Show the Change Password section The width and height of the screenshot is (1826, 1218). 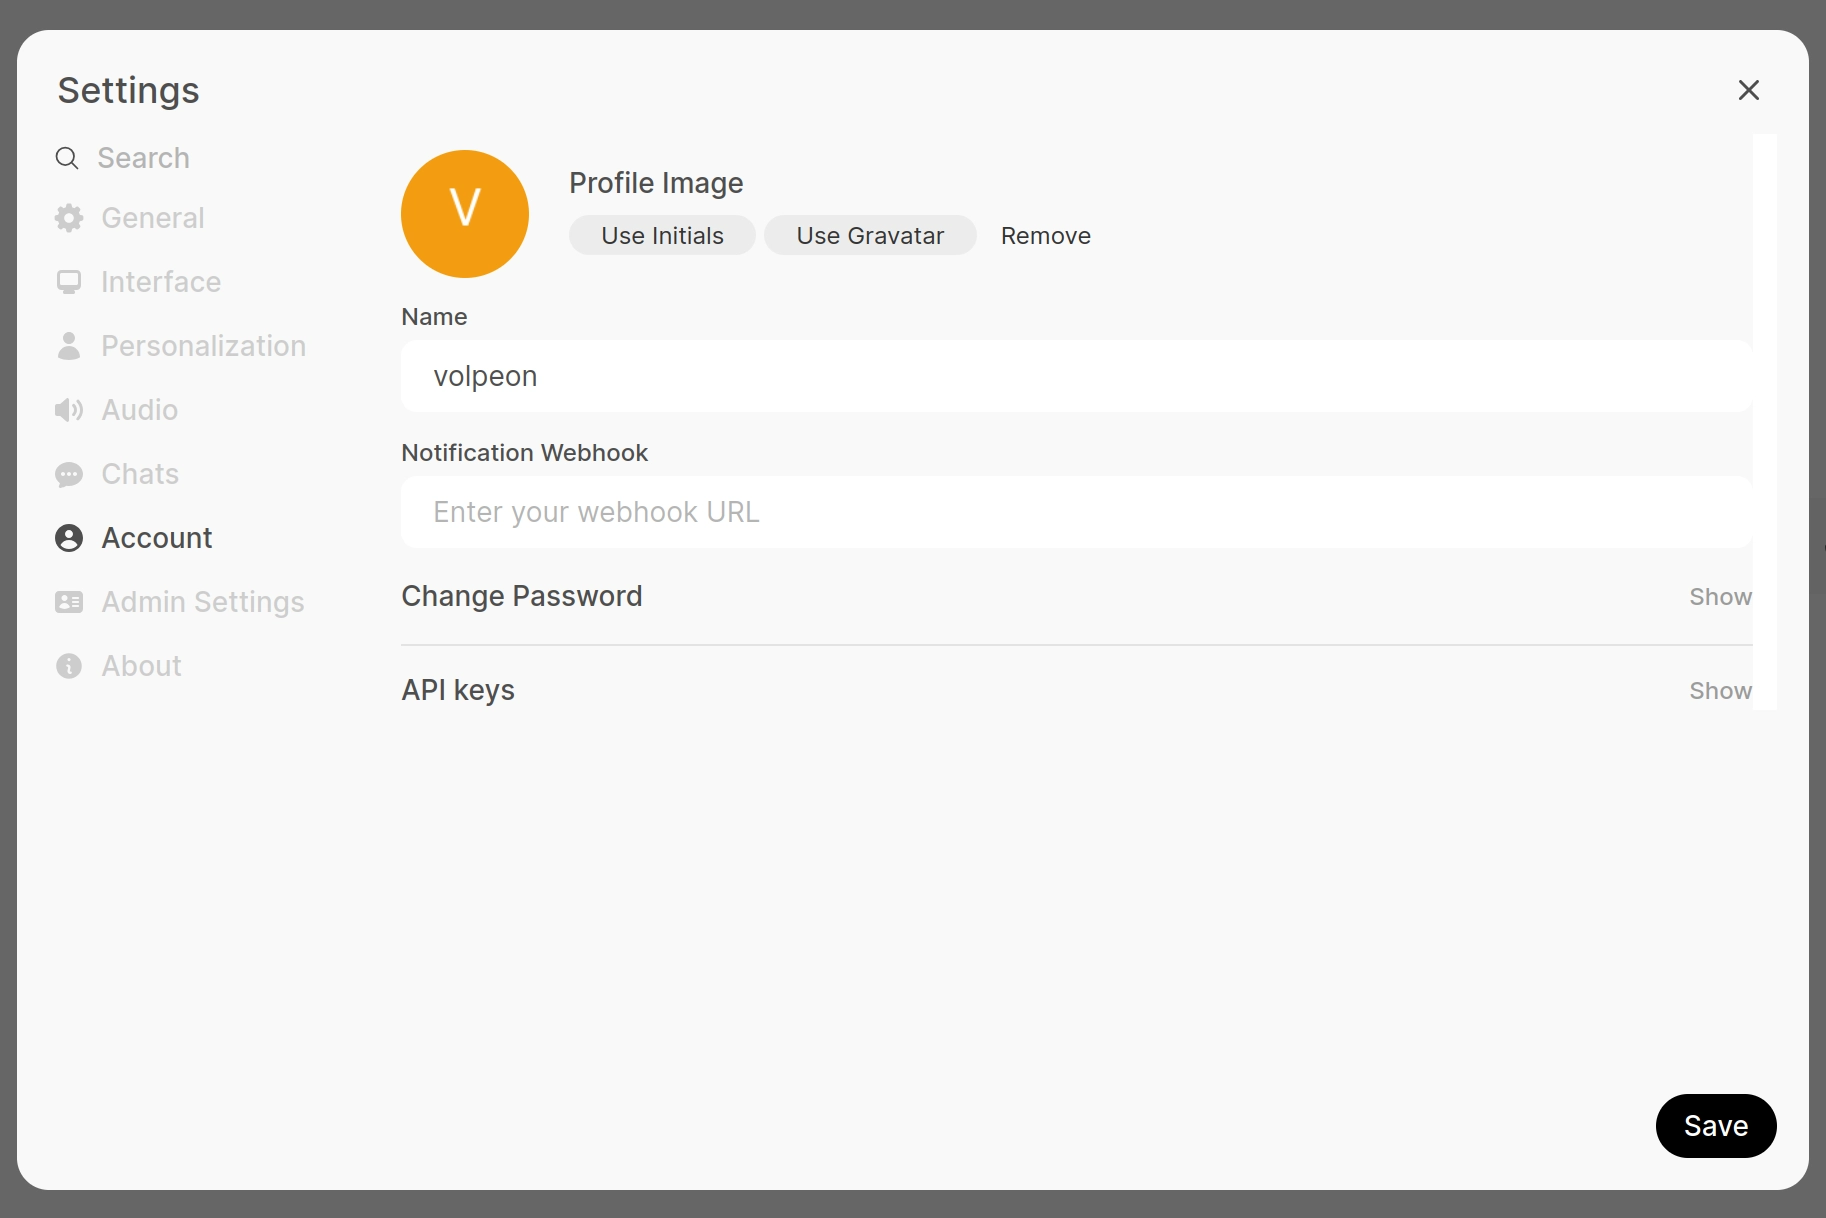tap(1720, 597)
